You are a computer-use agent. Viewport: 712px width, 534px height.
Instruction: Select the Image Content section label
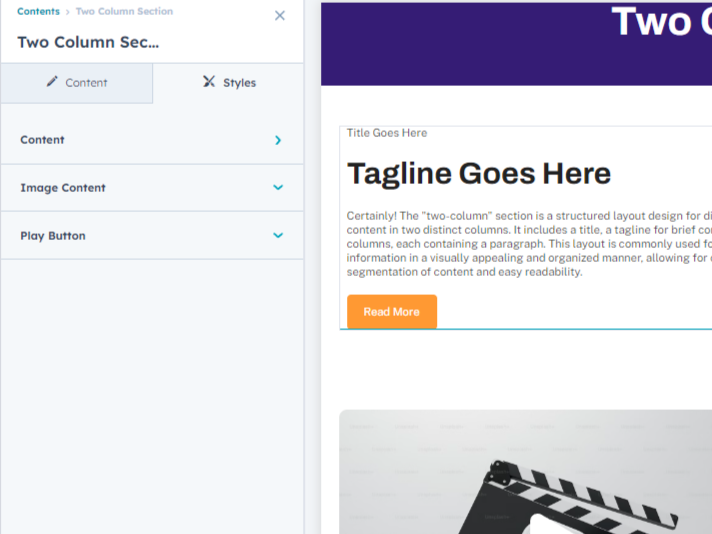pyautogui.click(x=62, y=188)
